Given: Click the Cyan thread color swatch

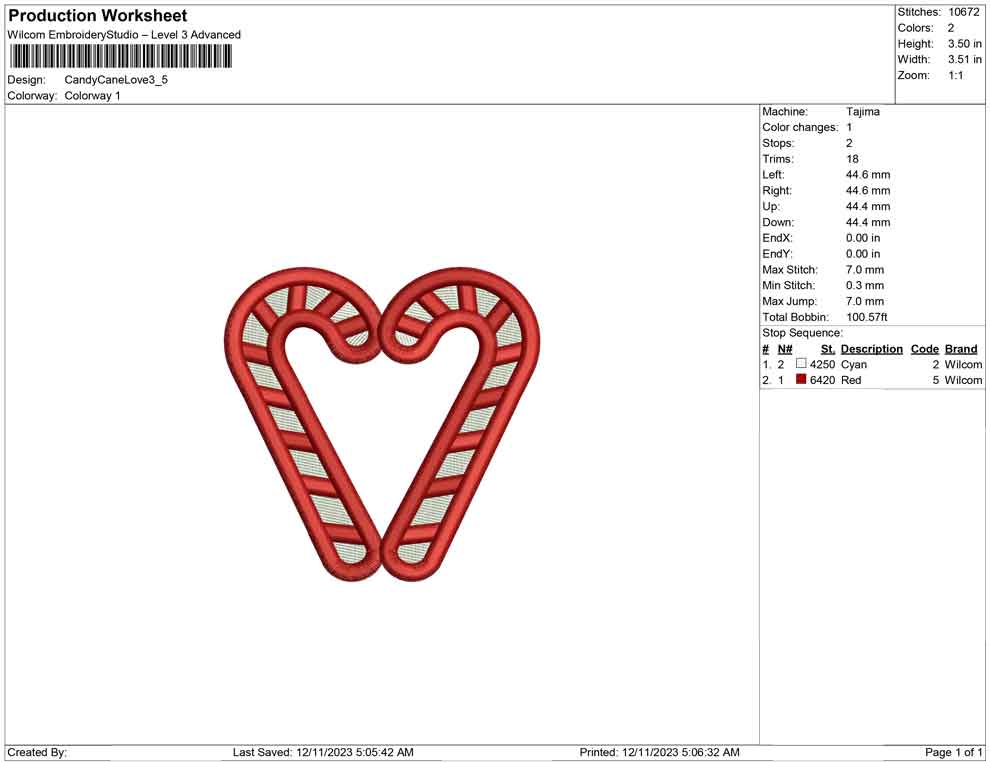Looking at the screenshot, I should click(x=800, y=364).
